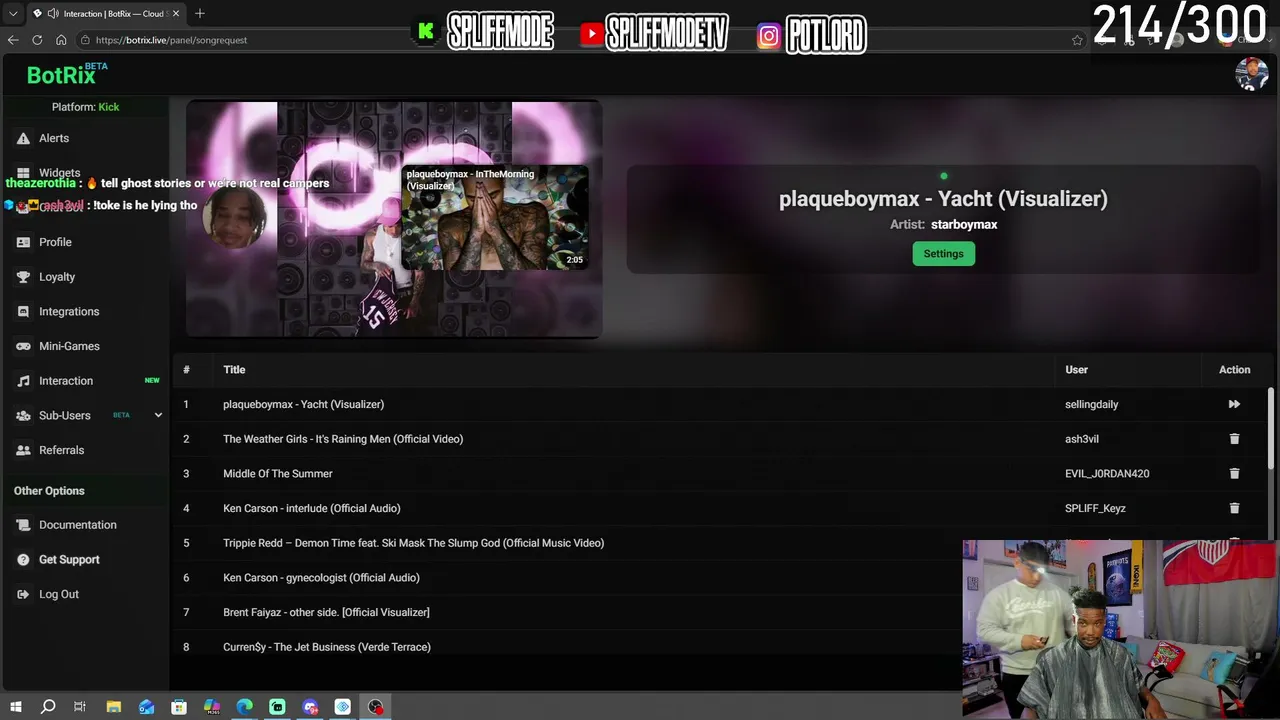1280x720 pixels.
Task: Click the Log Out icon
Action: coord(23,594)
